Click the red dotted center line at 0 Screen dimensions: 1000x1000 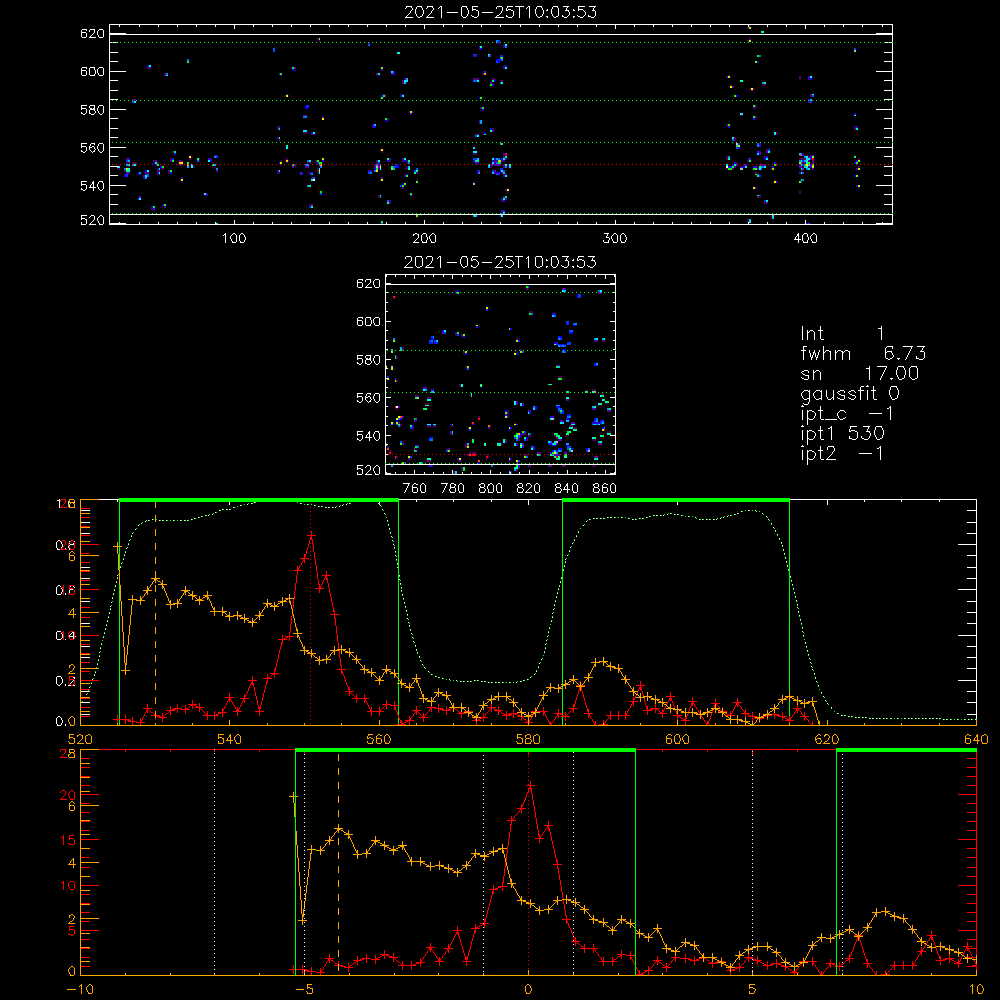528,862
